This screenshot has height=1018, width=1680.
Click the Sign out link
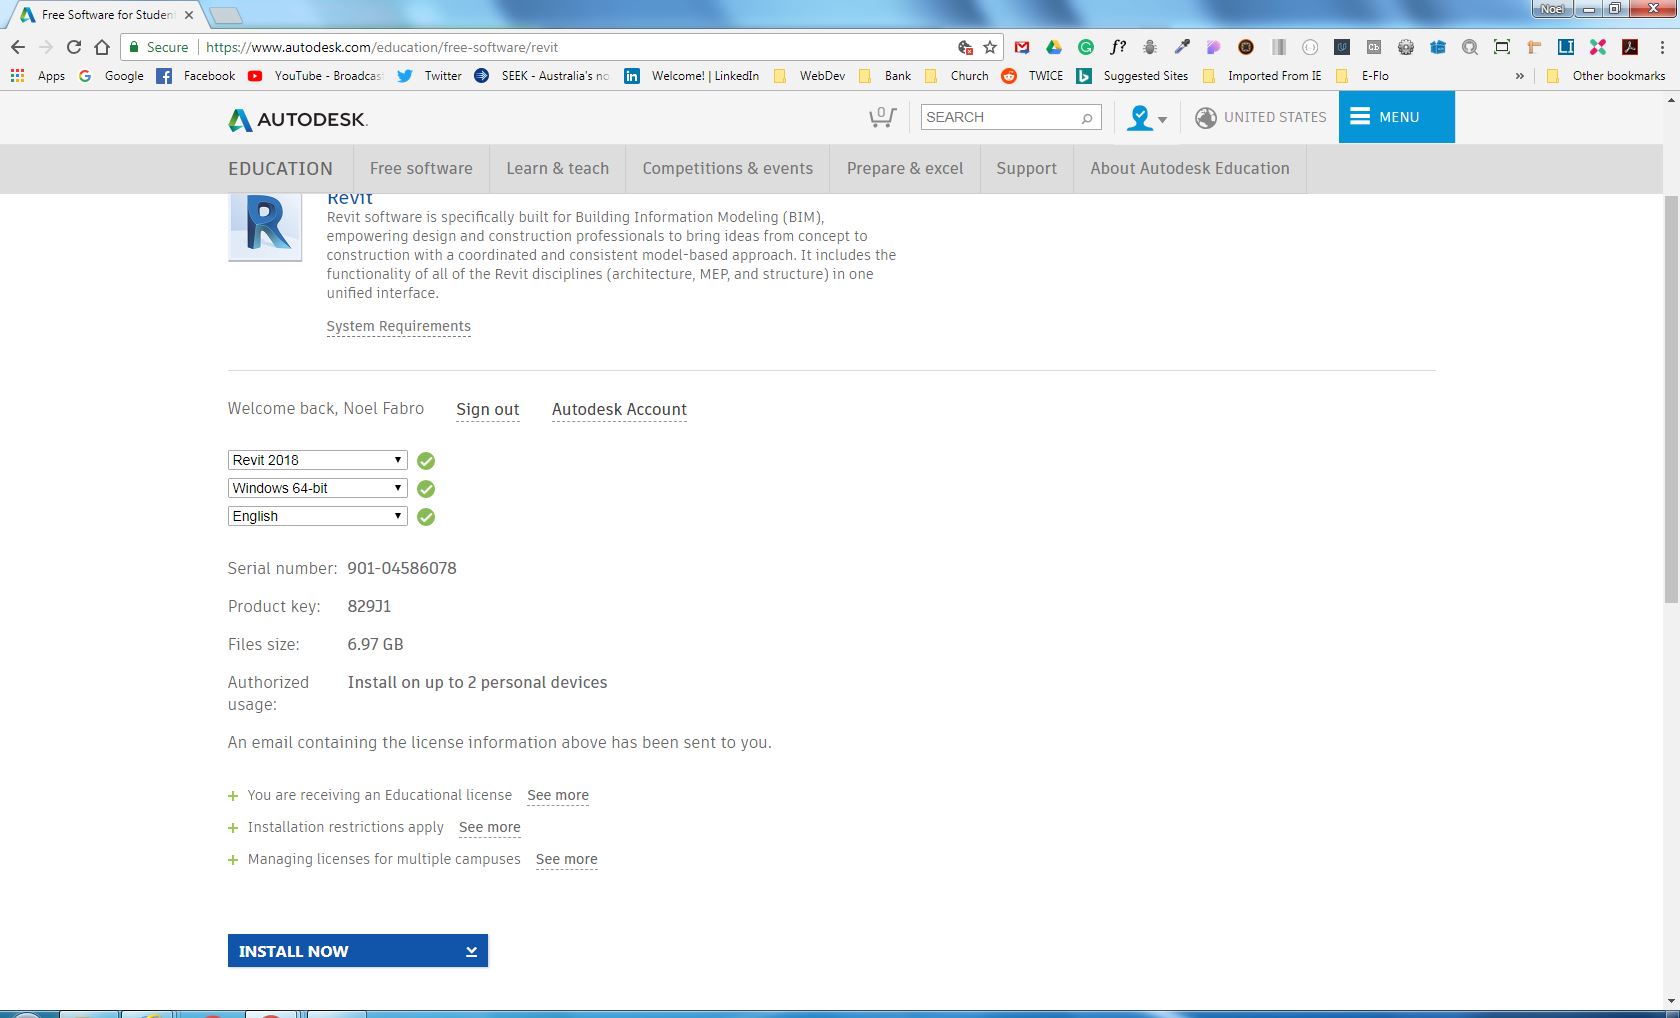(488, 409)
